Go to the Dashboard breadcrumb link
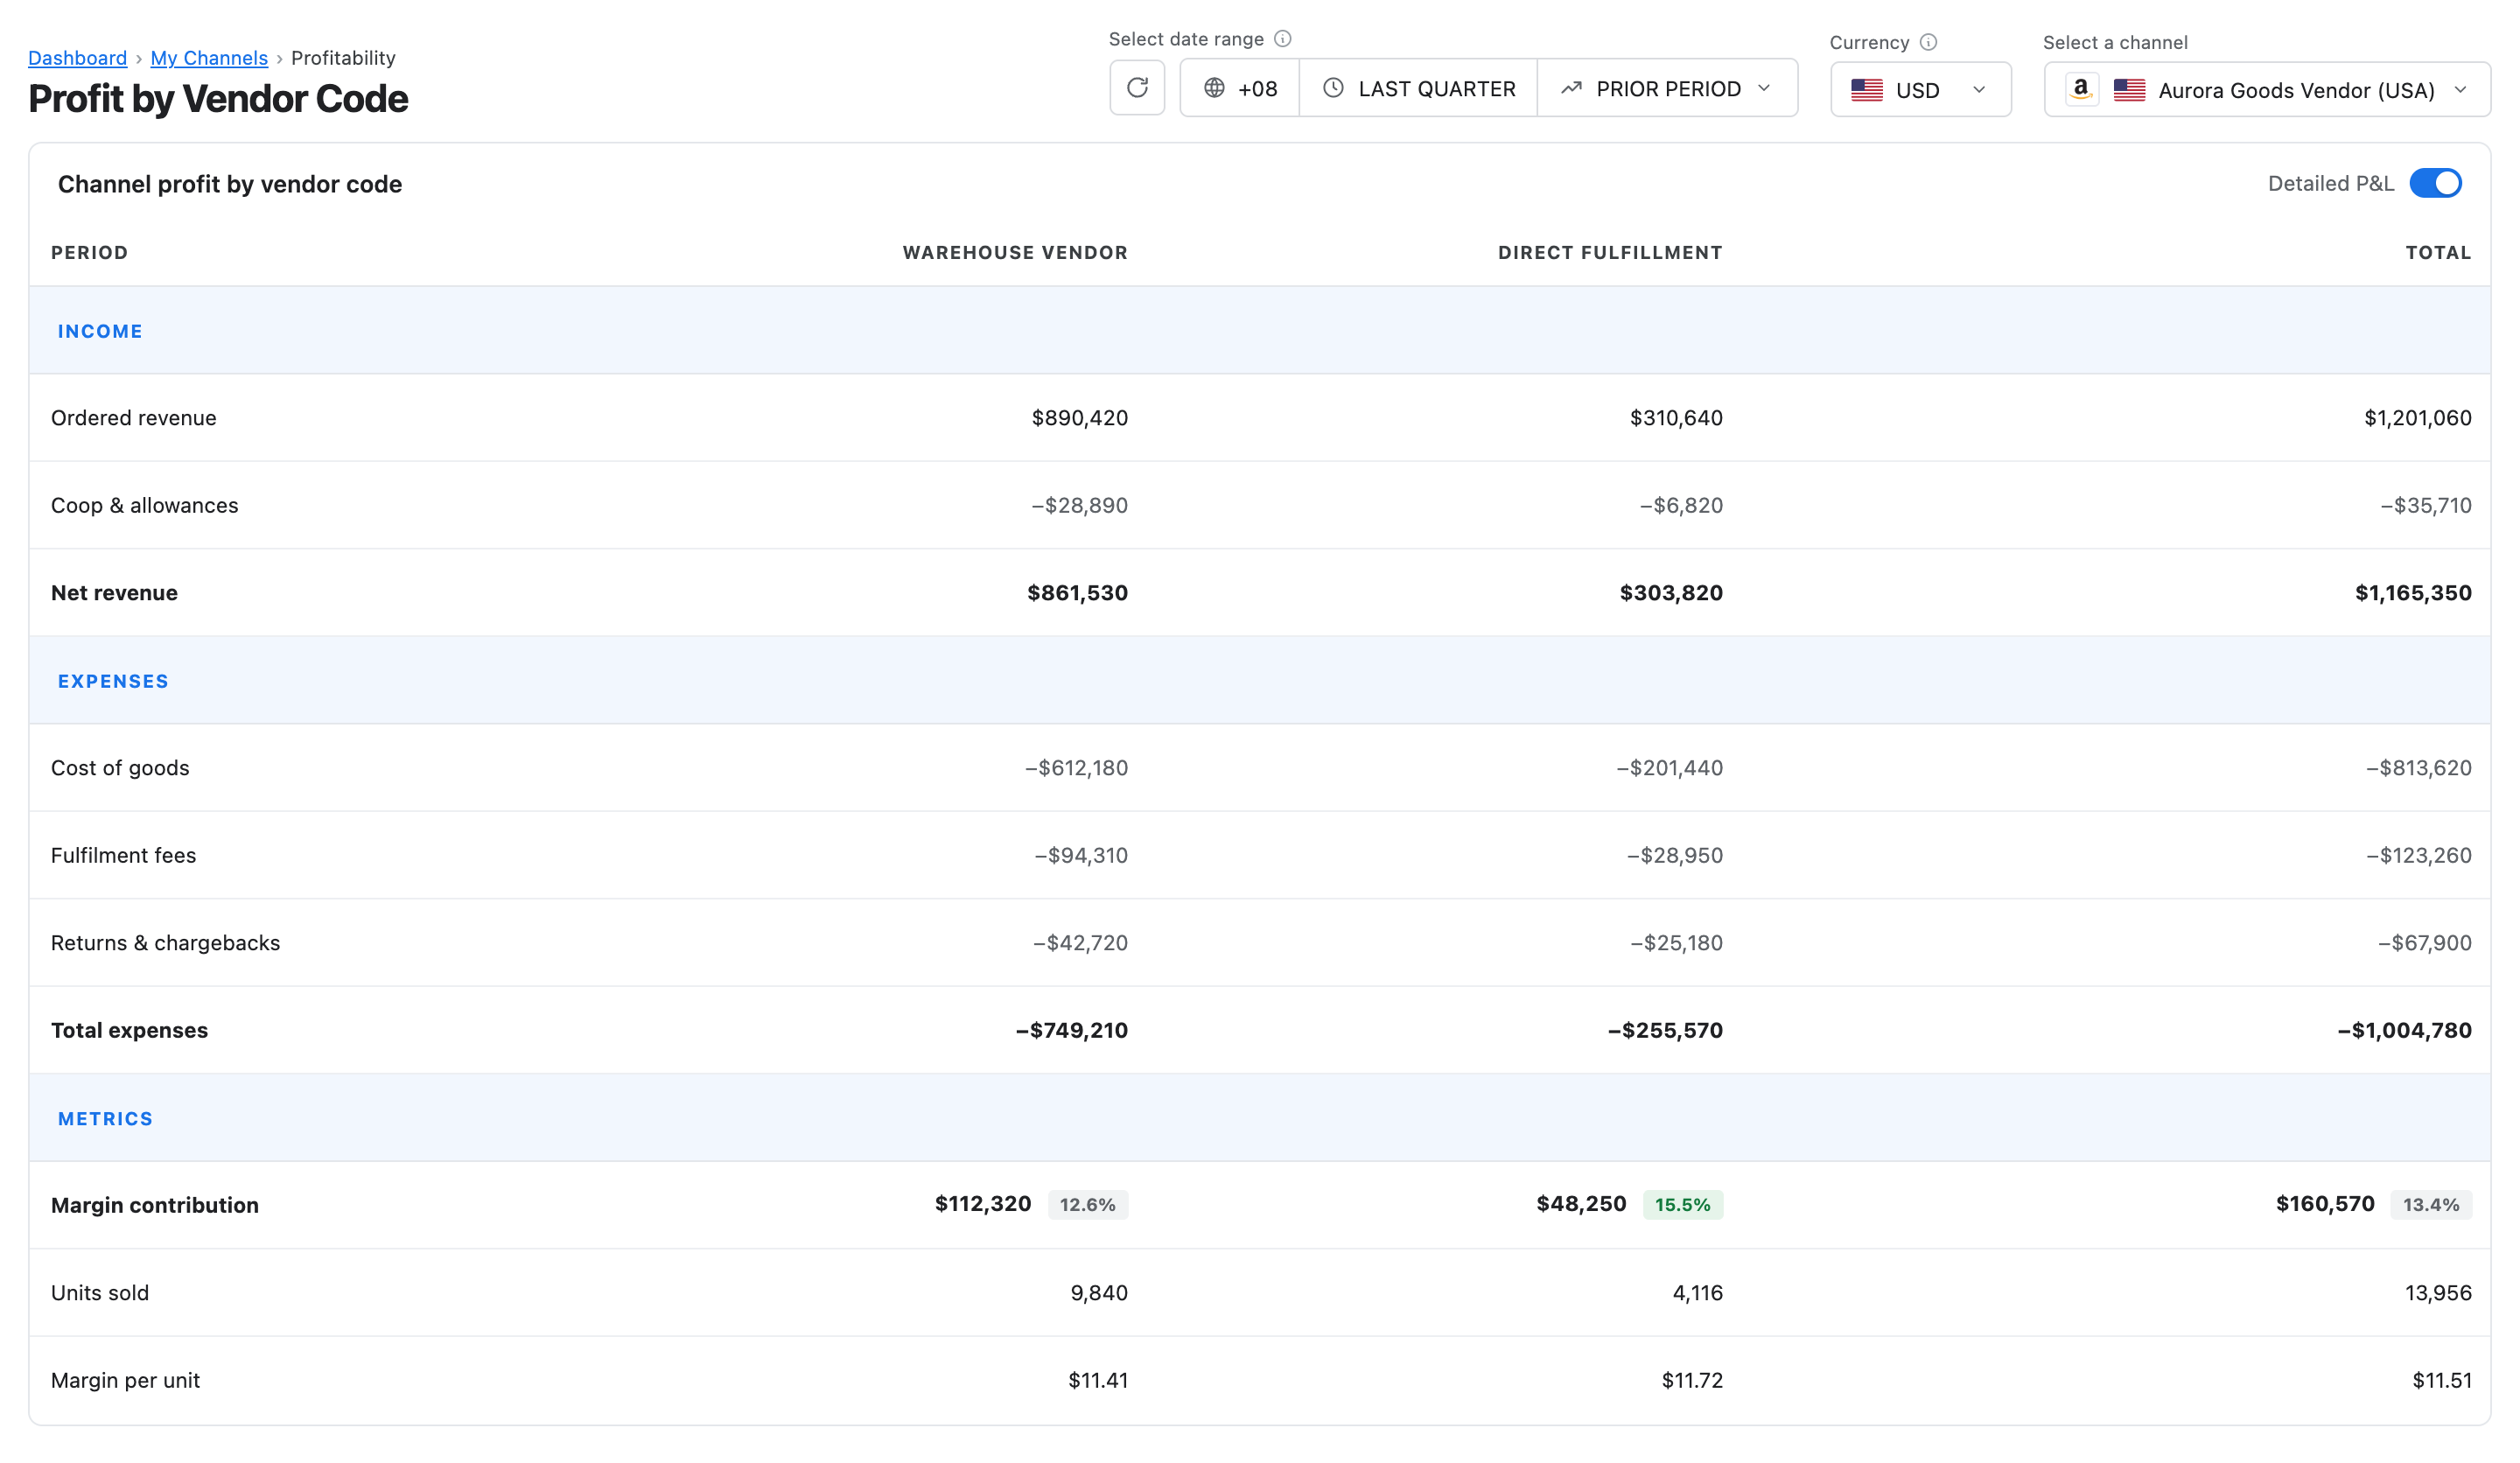 pyautogui.click(x=77, y=58)
